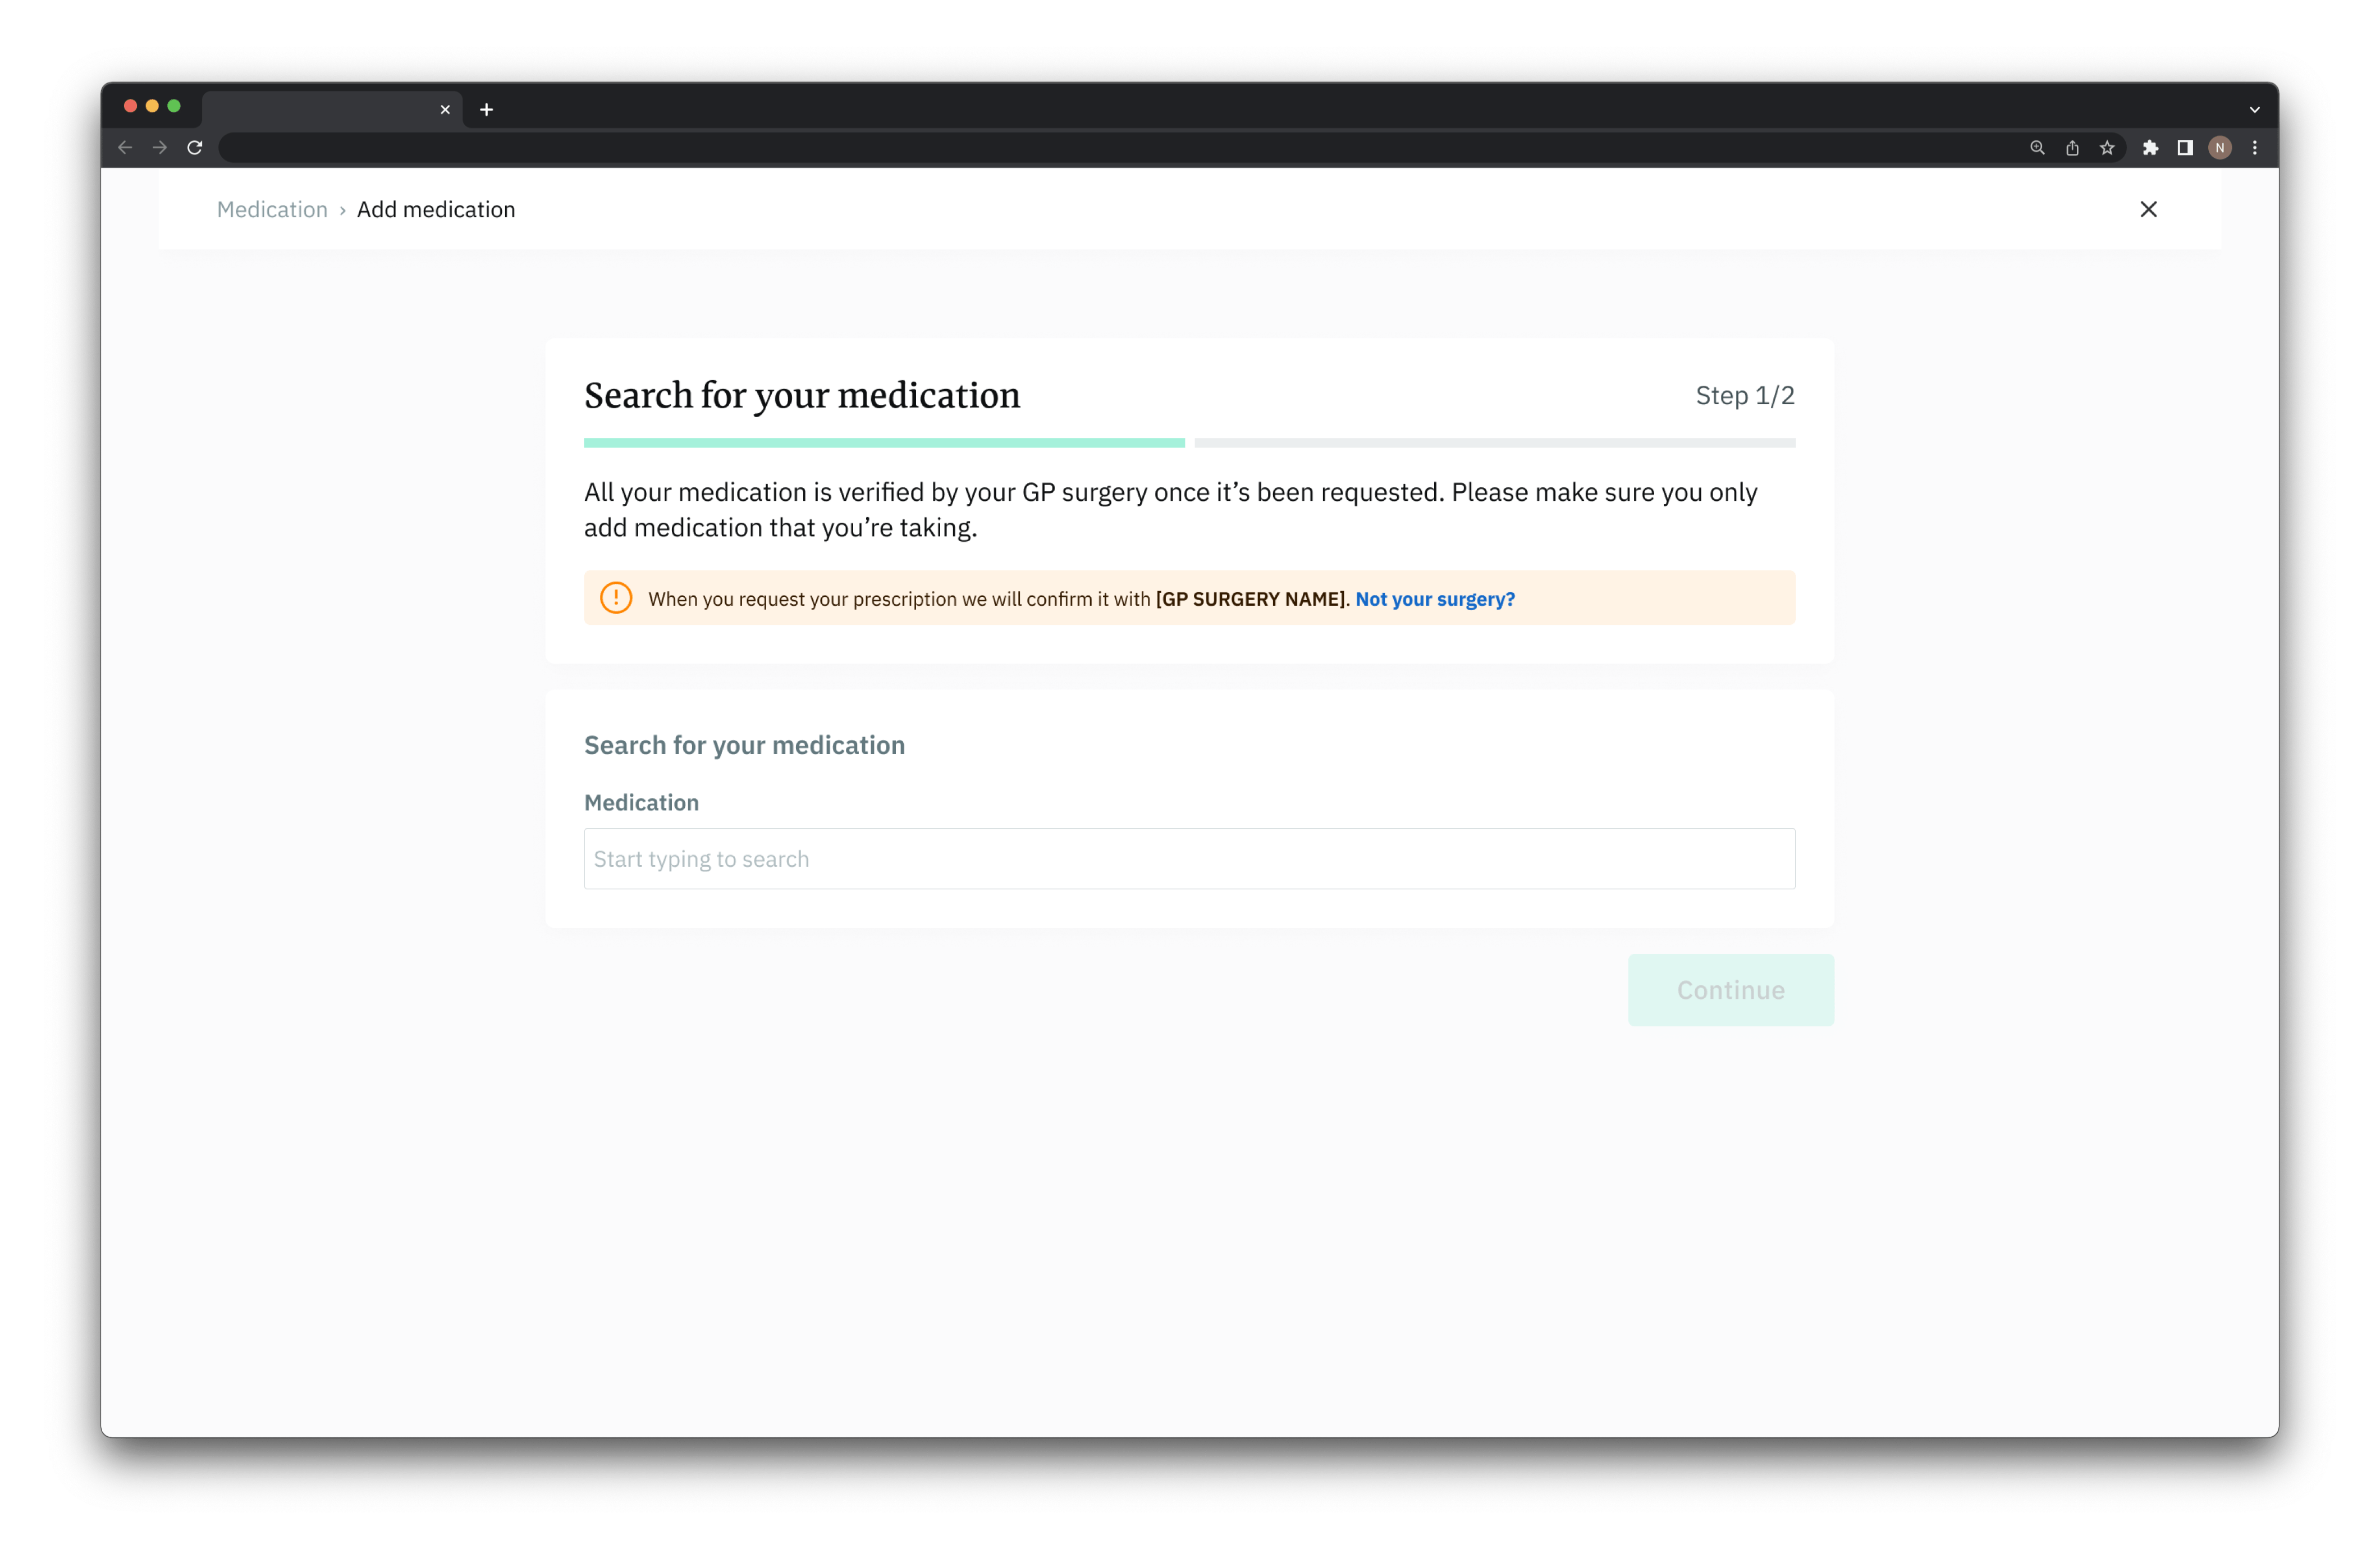Bookmark this page with the star icon
Screen dimensions: 2380x1558
coord(2107,148)
